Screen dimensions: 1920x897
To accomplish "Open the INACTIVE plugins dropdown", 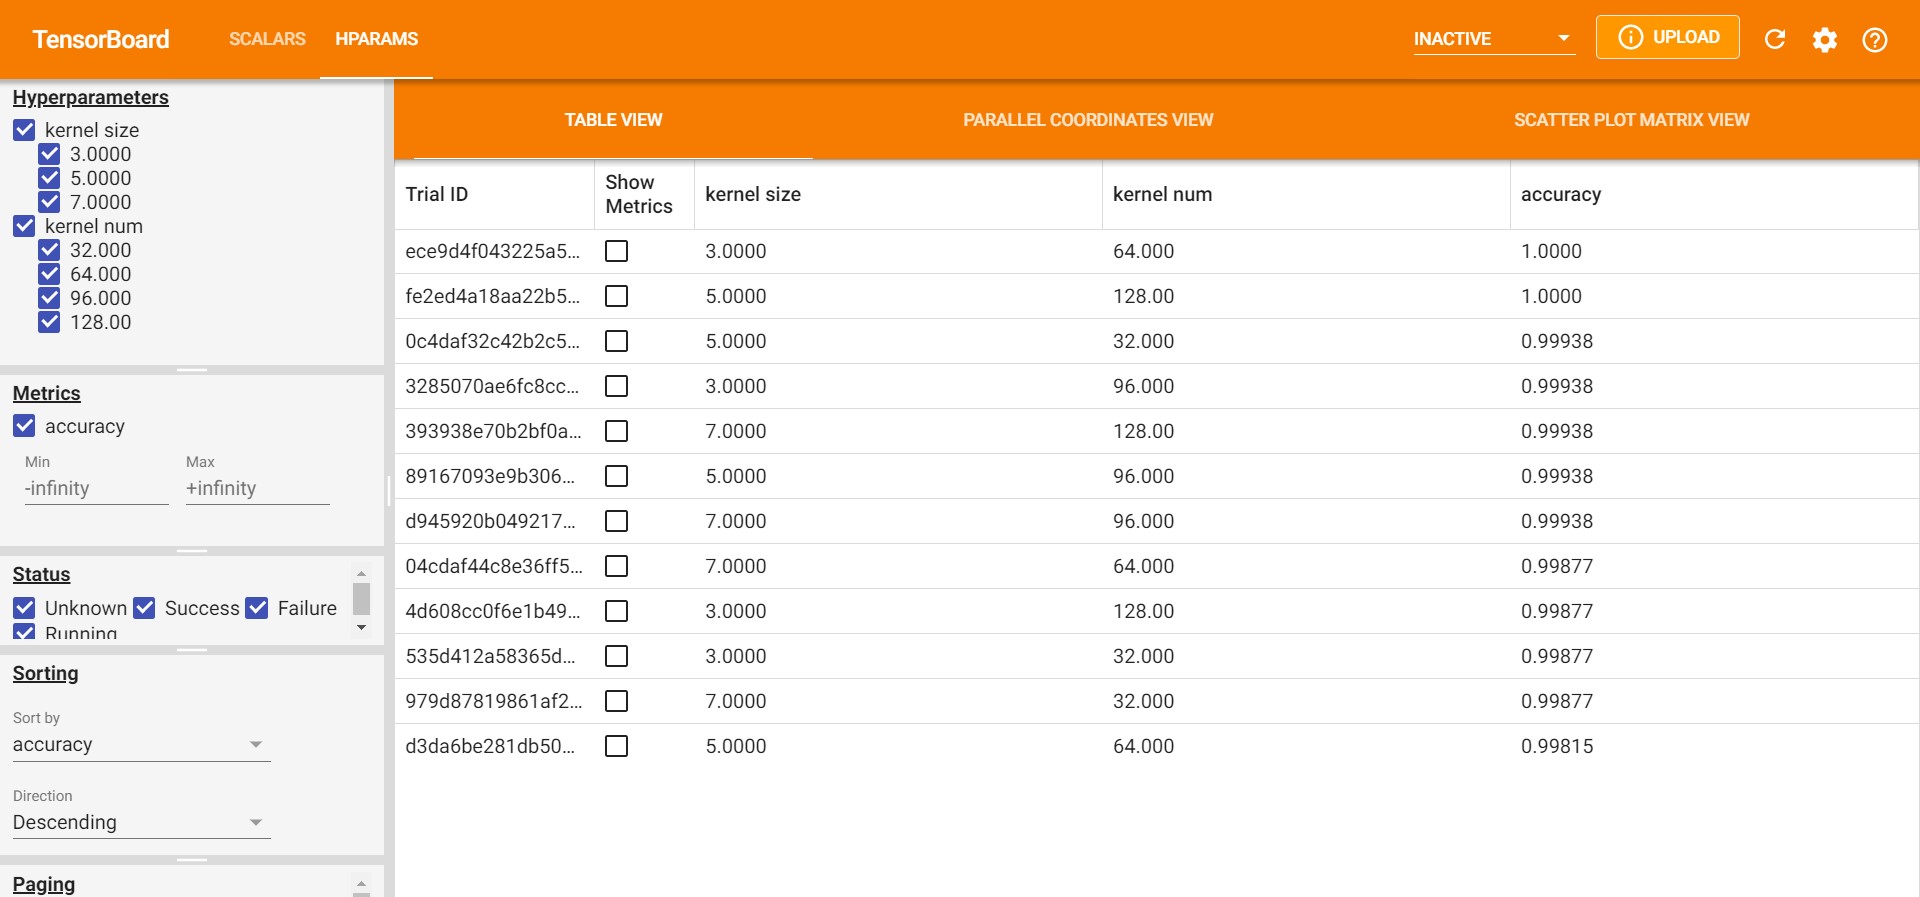I will tap(1494, 39).
